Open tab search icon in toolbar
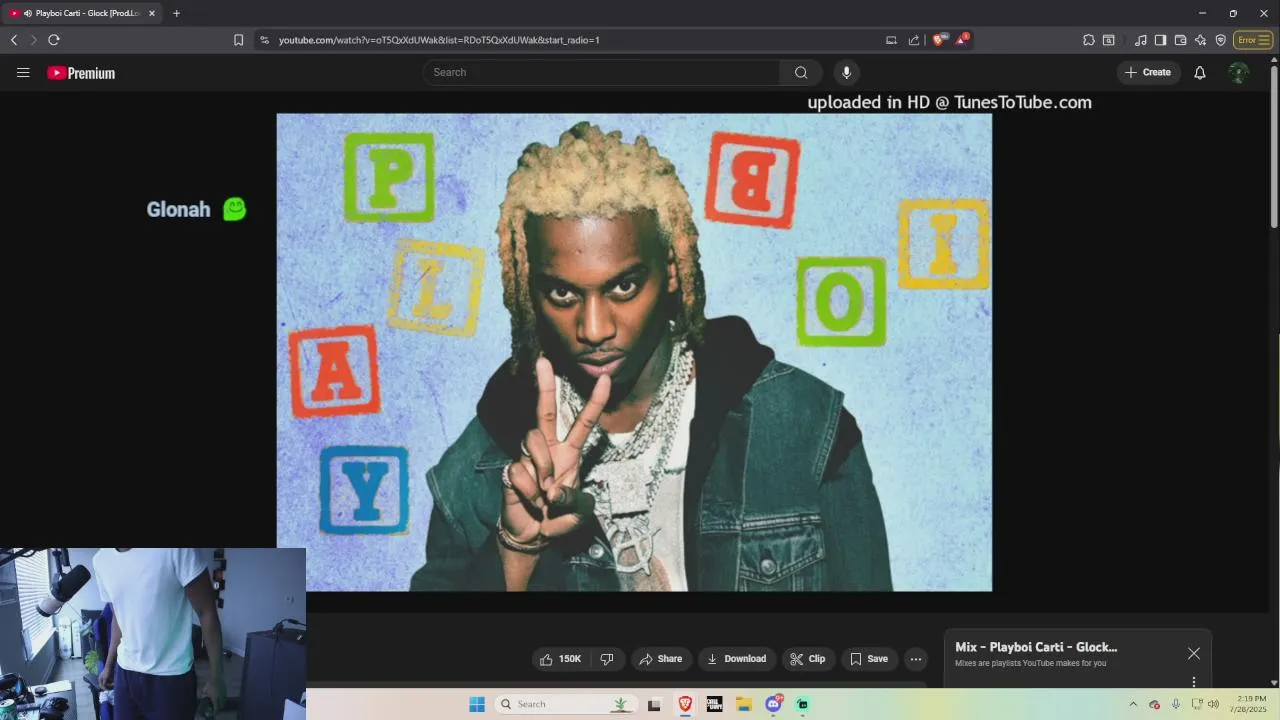Image resolution: width=1280 pixels, height=720 pixels. point(1109,40)
